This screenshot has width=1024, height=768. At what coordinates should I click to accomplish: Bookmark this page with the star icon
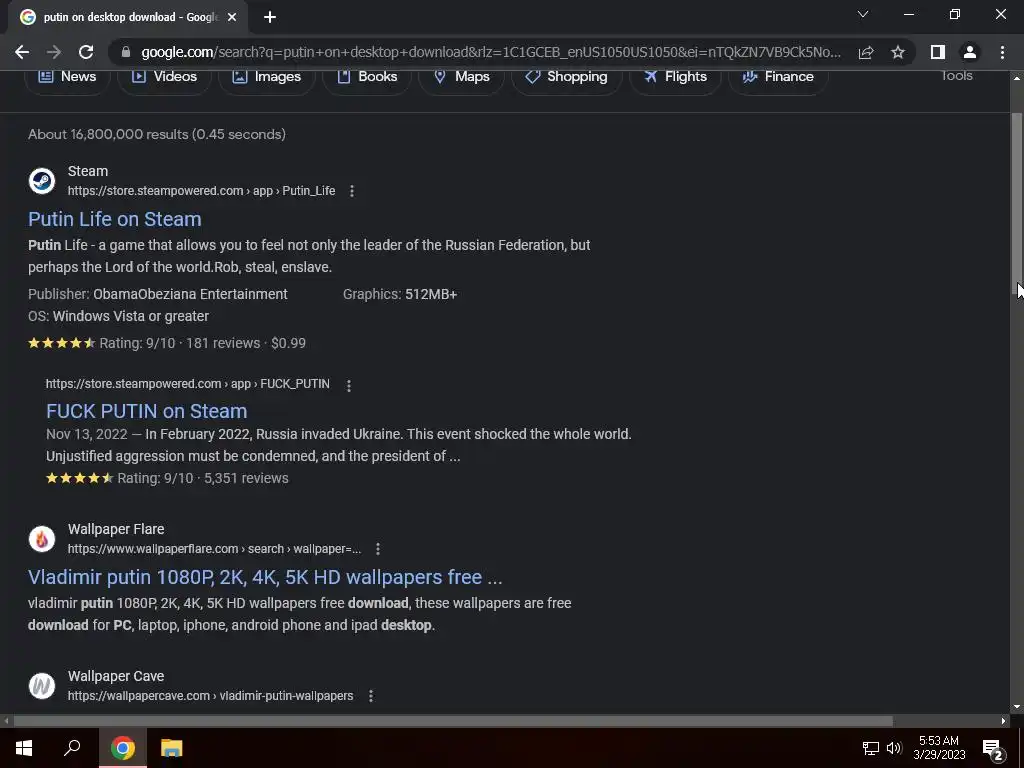[x=898, y=52]
